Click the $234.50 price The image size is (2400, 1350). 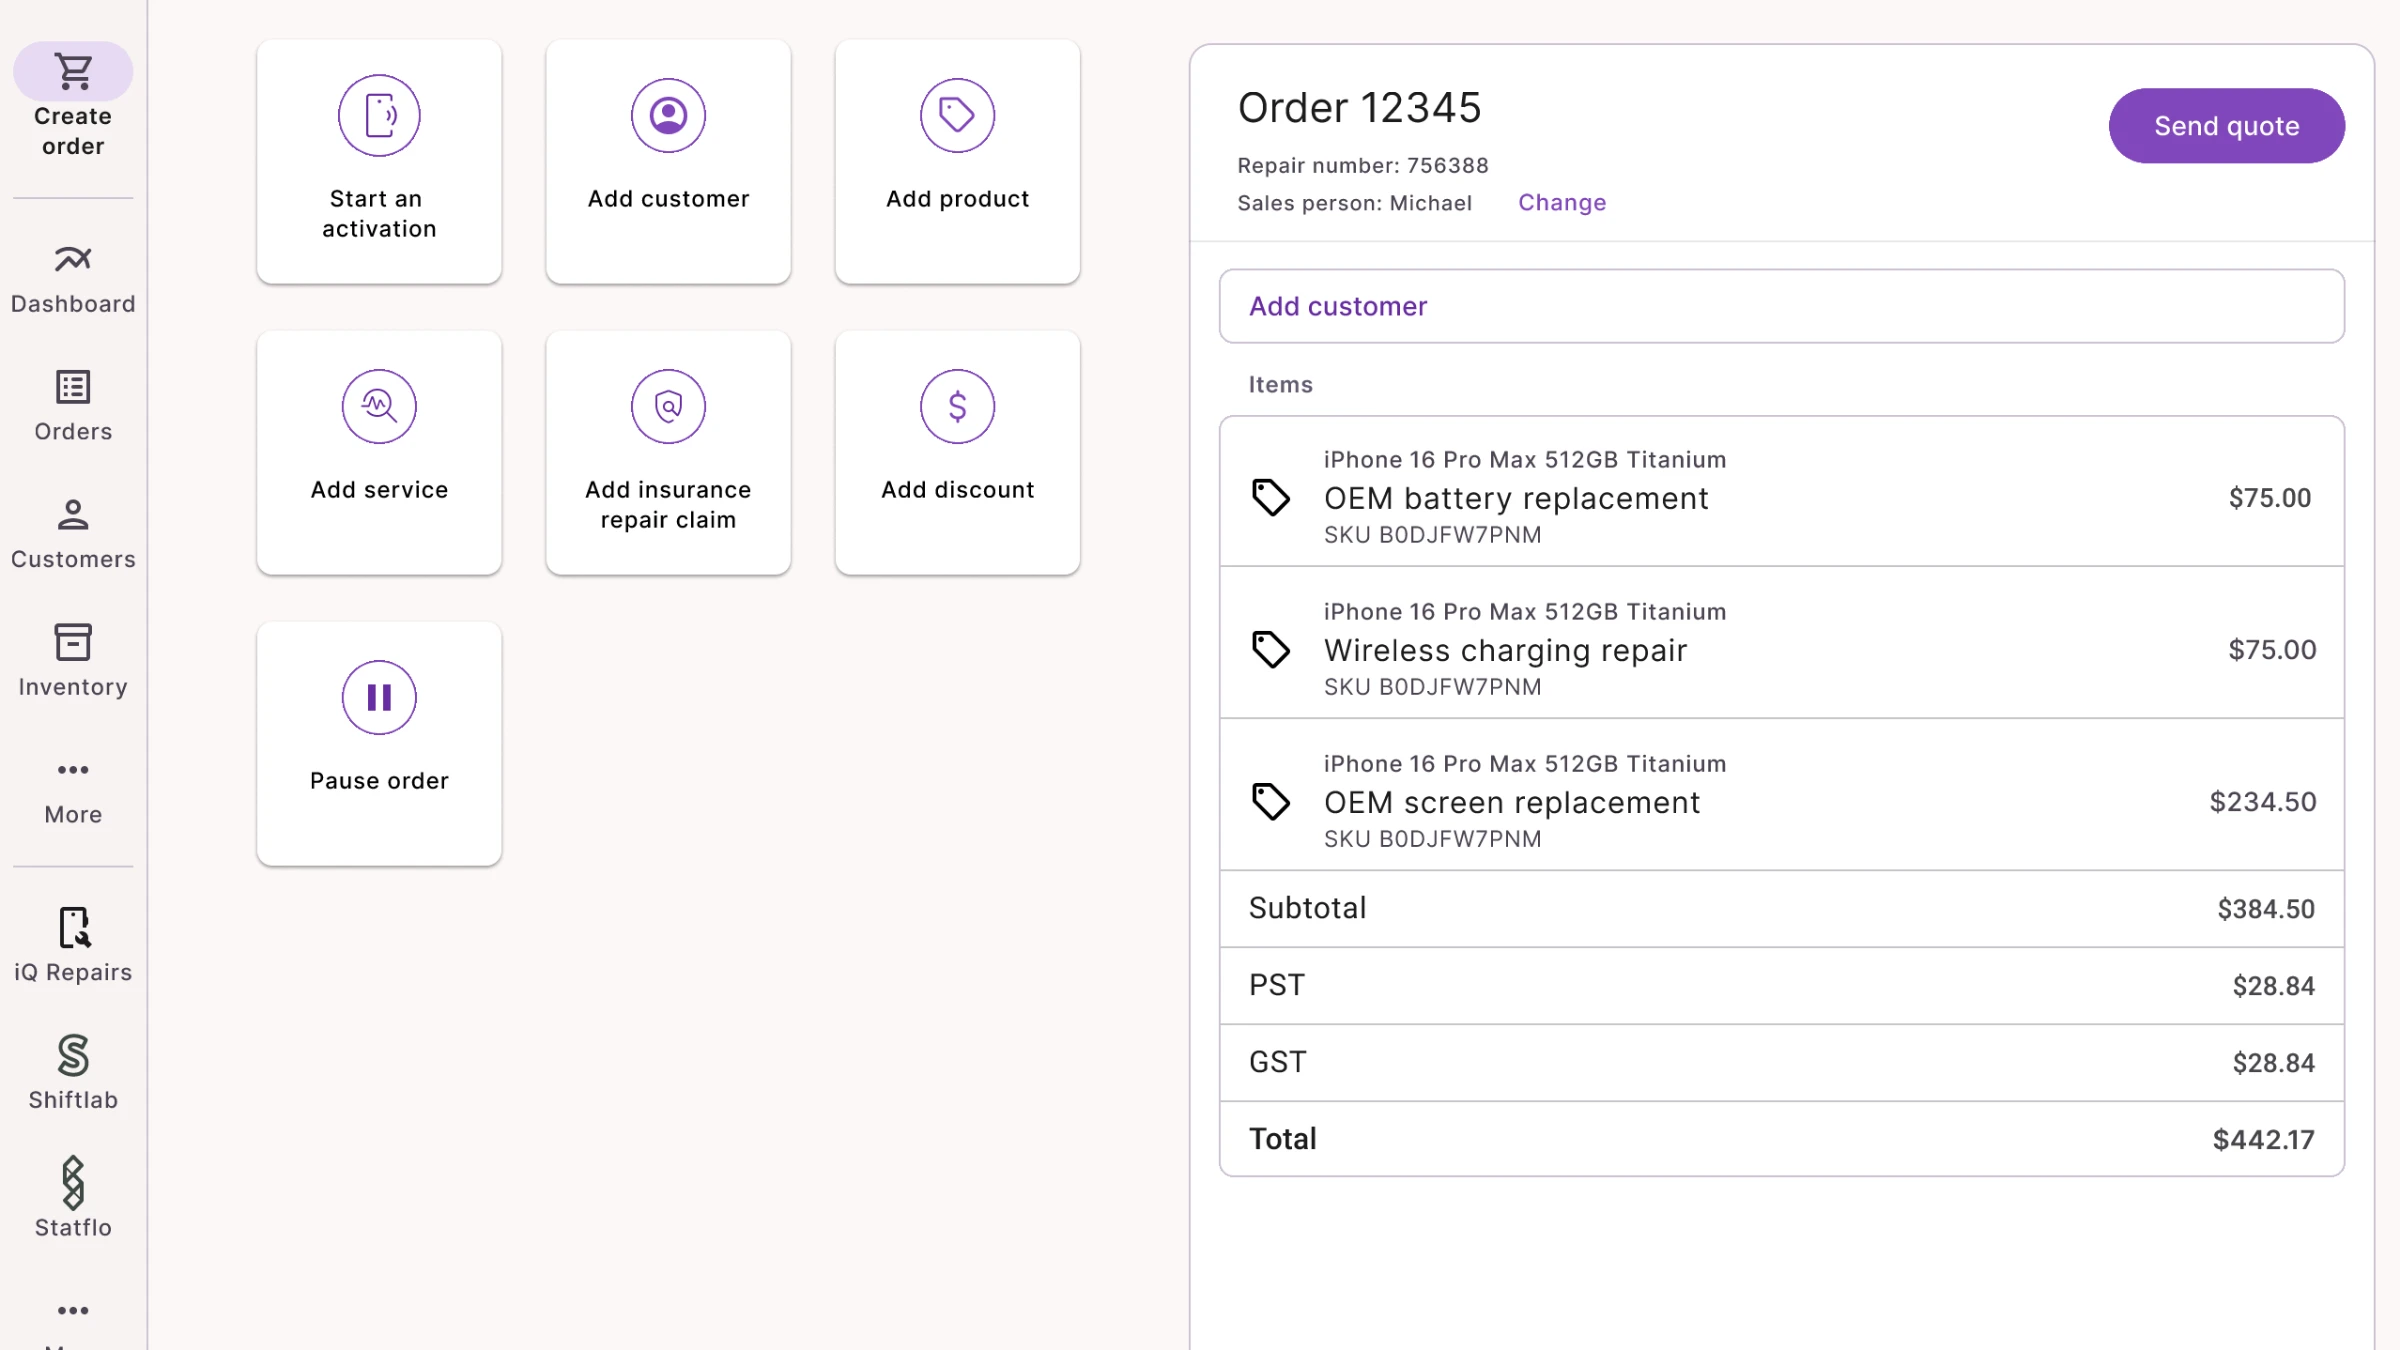pos(2262,802)
